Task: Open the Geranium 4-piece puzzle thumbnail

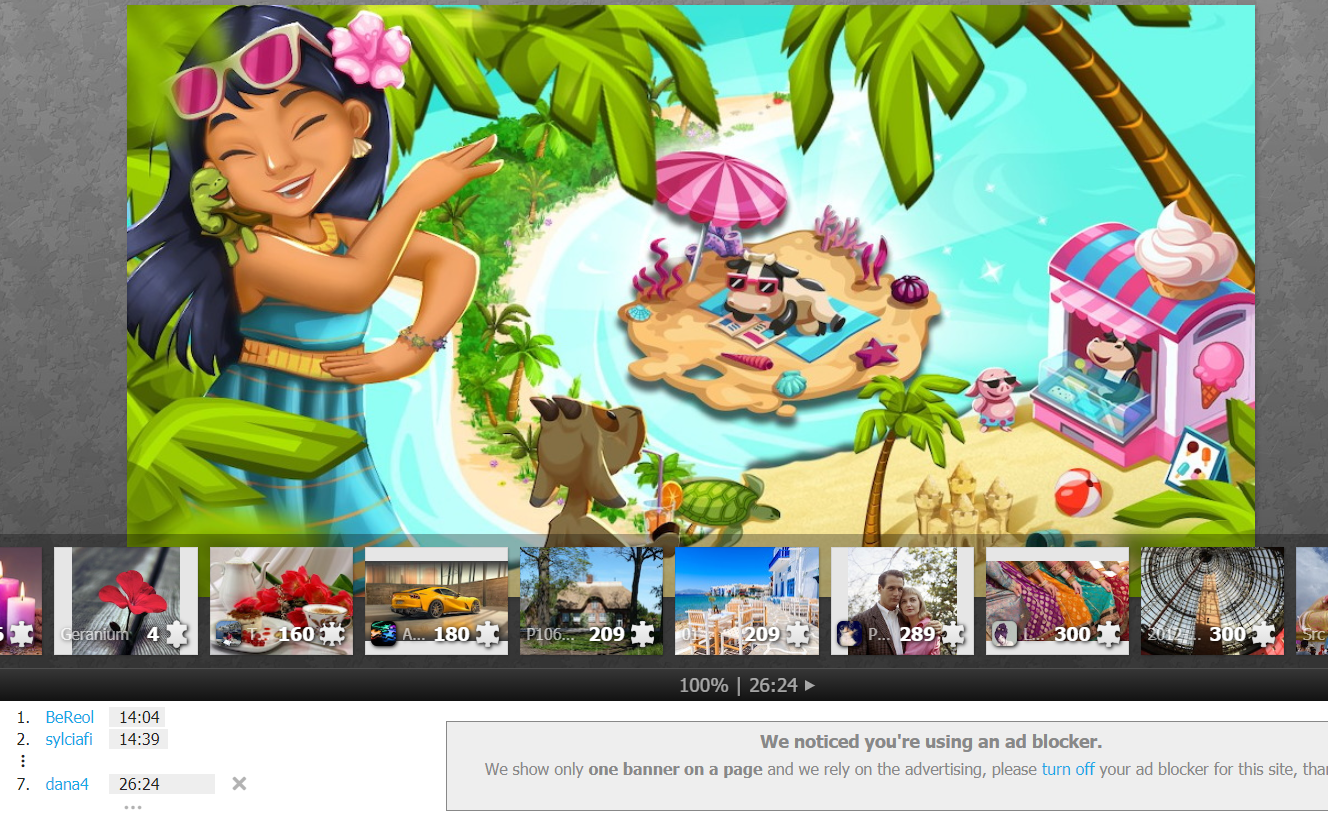Action: [125, 601]
